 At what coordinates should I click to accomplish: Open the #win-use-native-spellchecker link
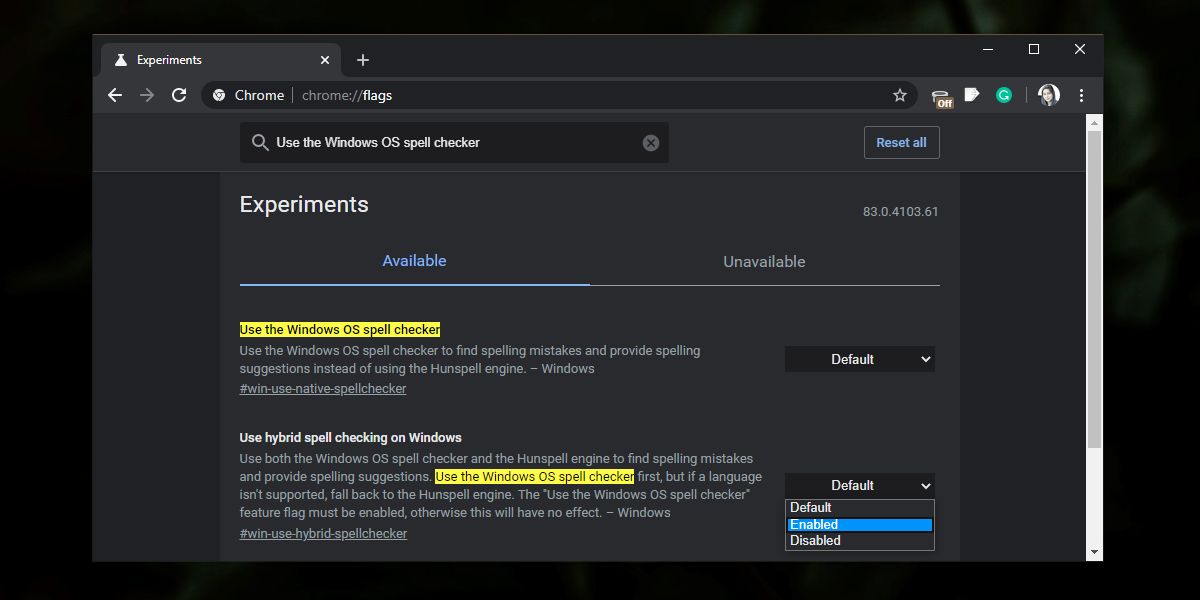pyautogui.click(x=323, y=388)
